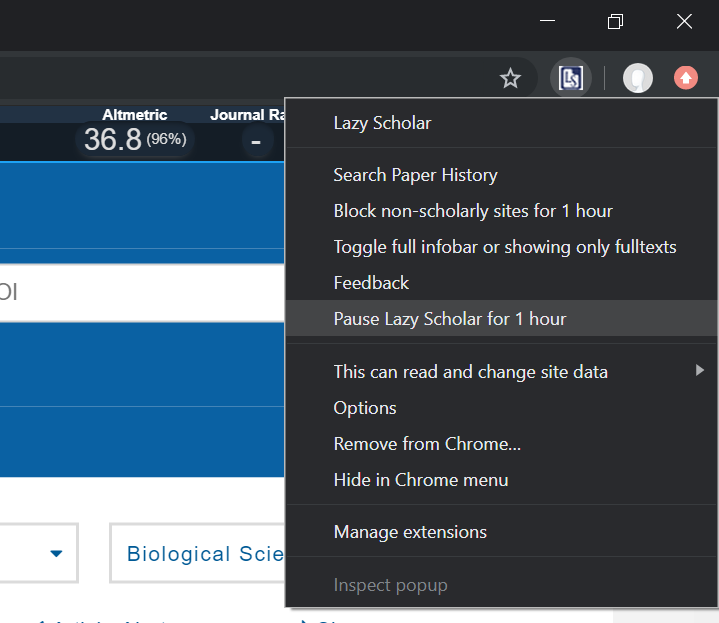Minimize the Chrome window
719x623 pixels.
point(548,21)
